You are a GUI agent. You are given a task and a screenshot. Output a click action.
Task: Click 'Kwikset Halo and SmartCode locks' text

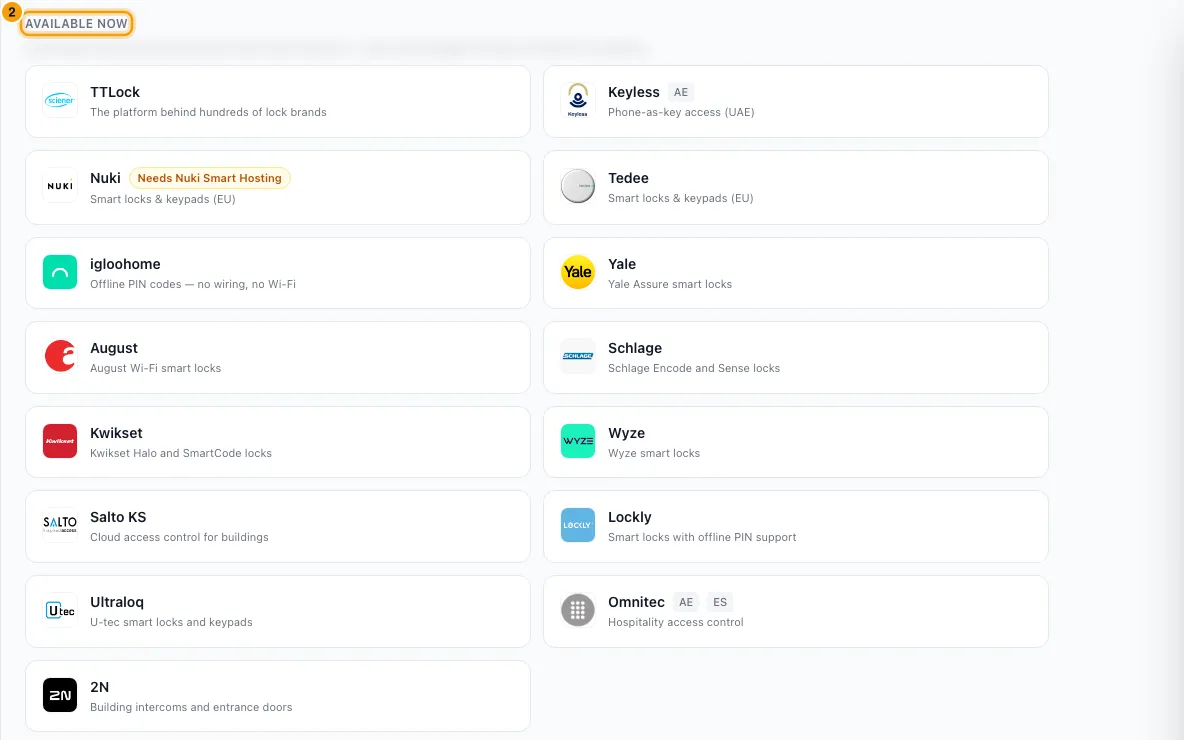(x=180, y=453)
